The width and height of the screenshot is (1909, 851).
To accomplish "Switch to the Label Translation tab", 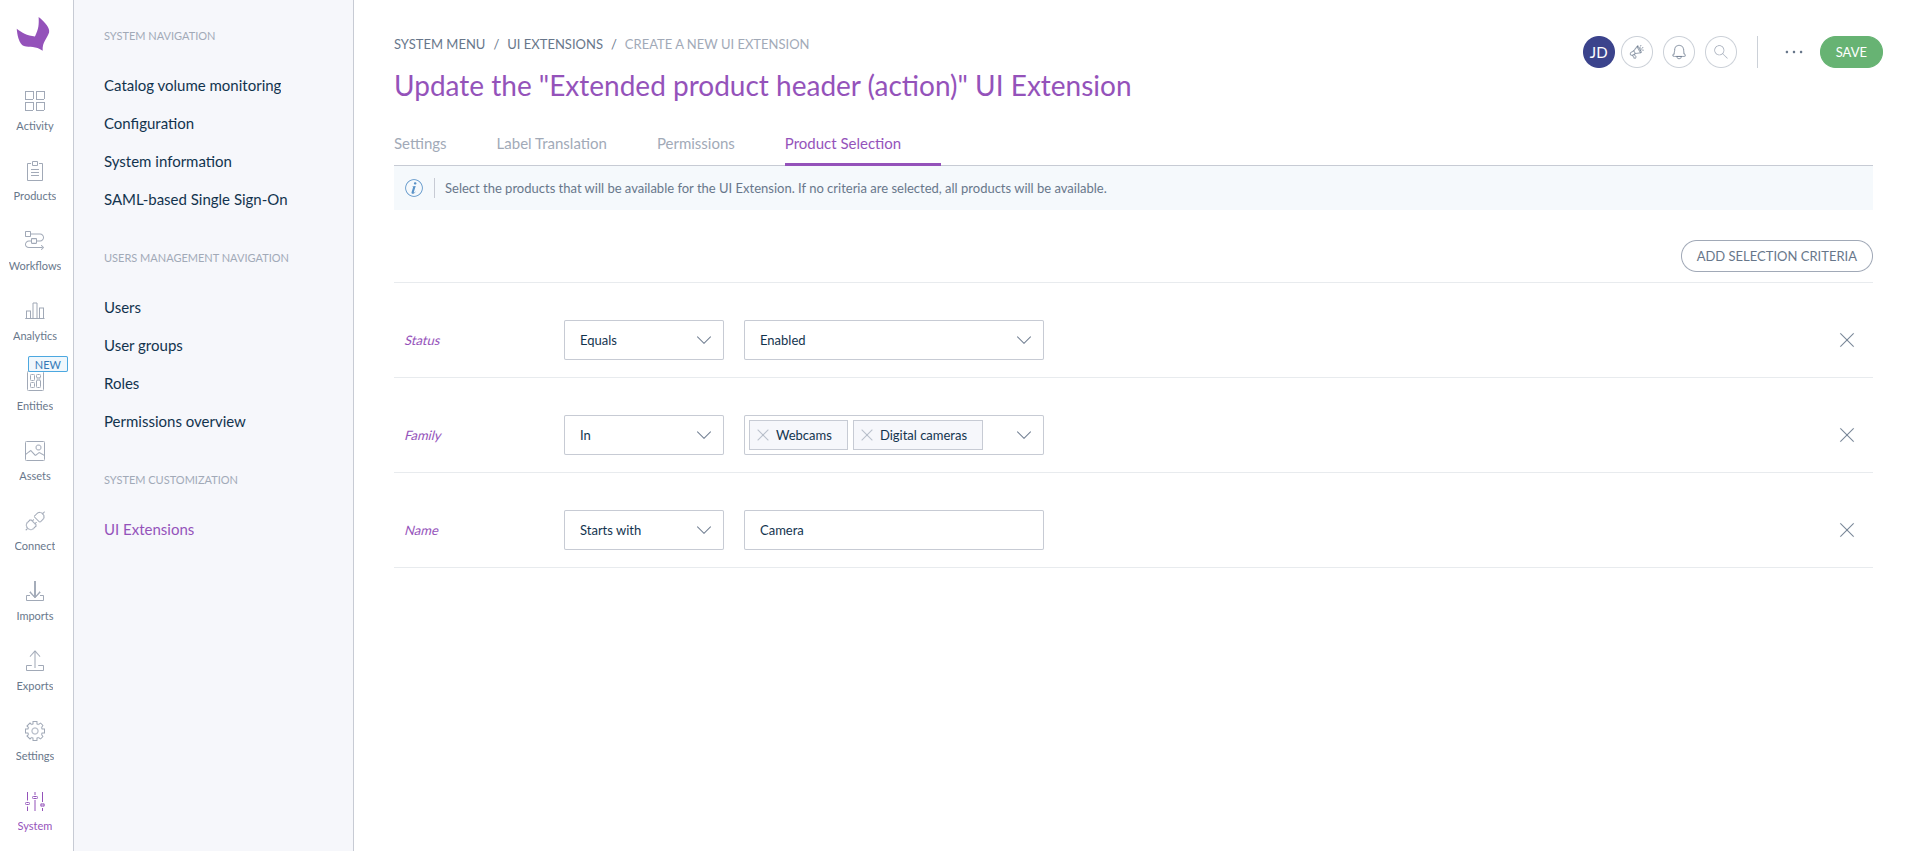I will click(551, 144).
